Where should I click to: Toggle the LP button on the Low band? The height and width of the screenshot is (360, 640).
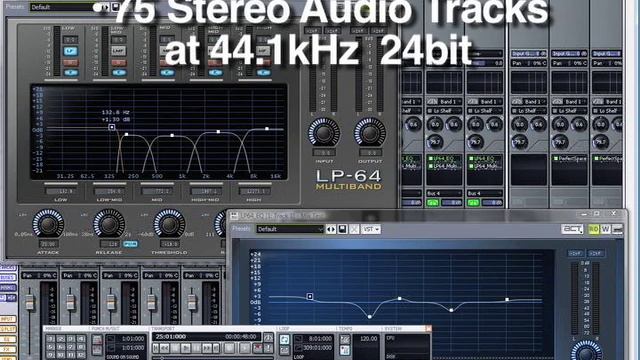(x=71, y=51)
